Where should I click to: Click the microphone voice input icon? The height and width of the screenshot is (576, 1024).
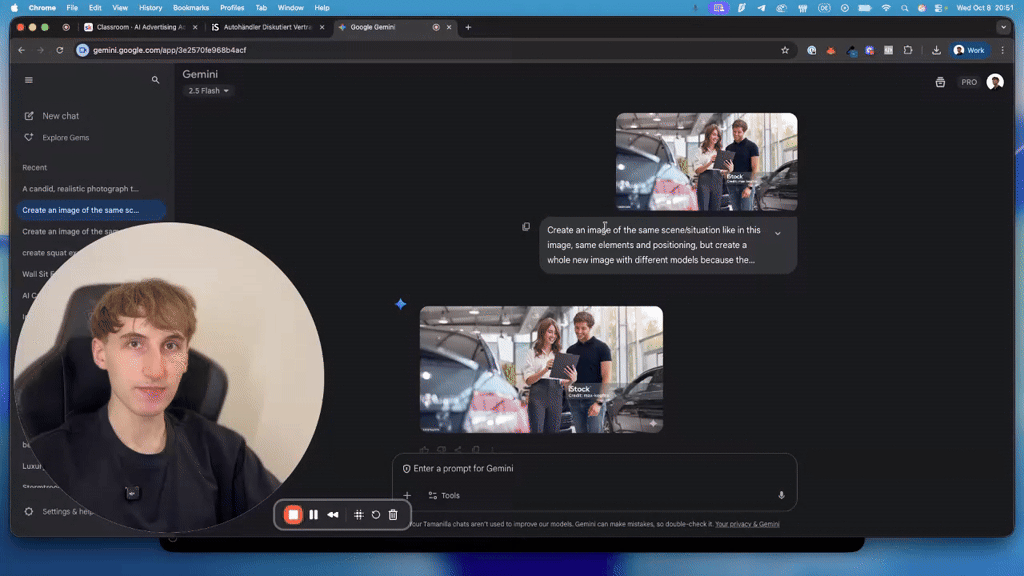781,496
